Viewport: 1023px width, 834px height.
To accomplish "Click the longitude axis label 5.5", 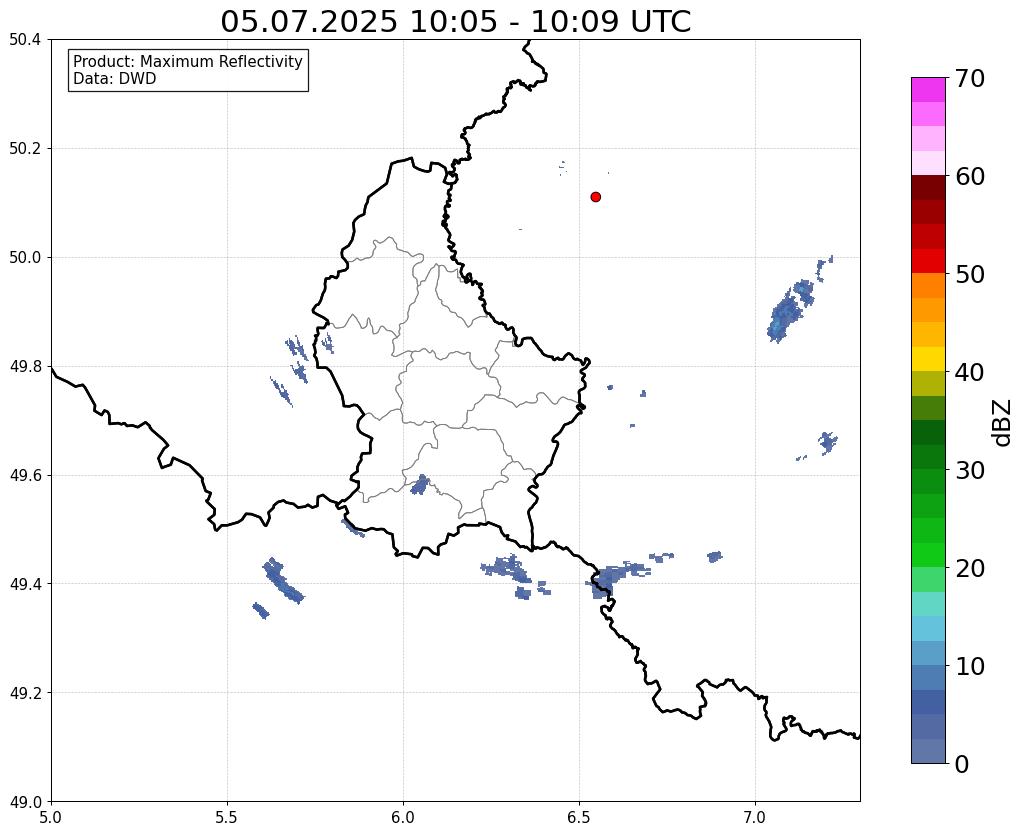I will click(227, 818).
